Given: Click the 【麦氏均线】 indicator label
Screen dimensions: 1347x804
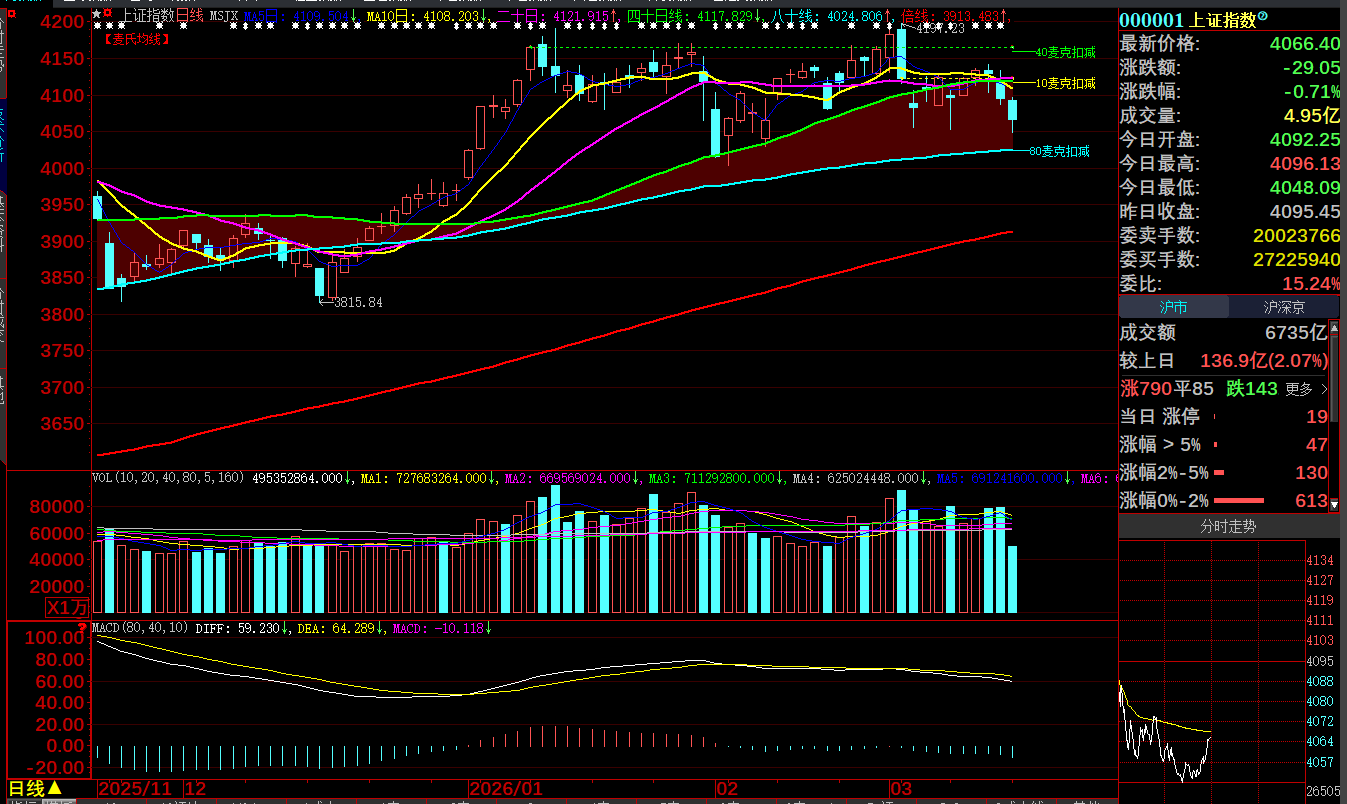Looking at the screenshot, I should pyautogui.click(x=137, y=40).
